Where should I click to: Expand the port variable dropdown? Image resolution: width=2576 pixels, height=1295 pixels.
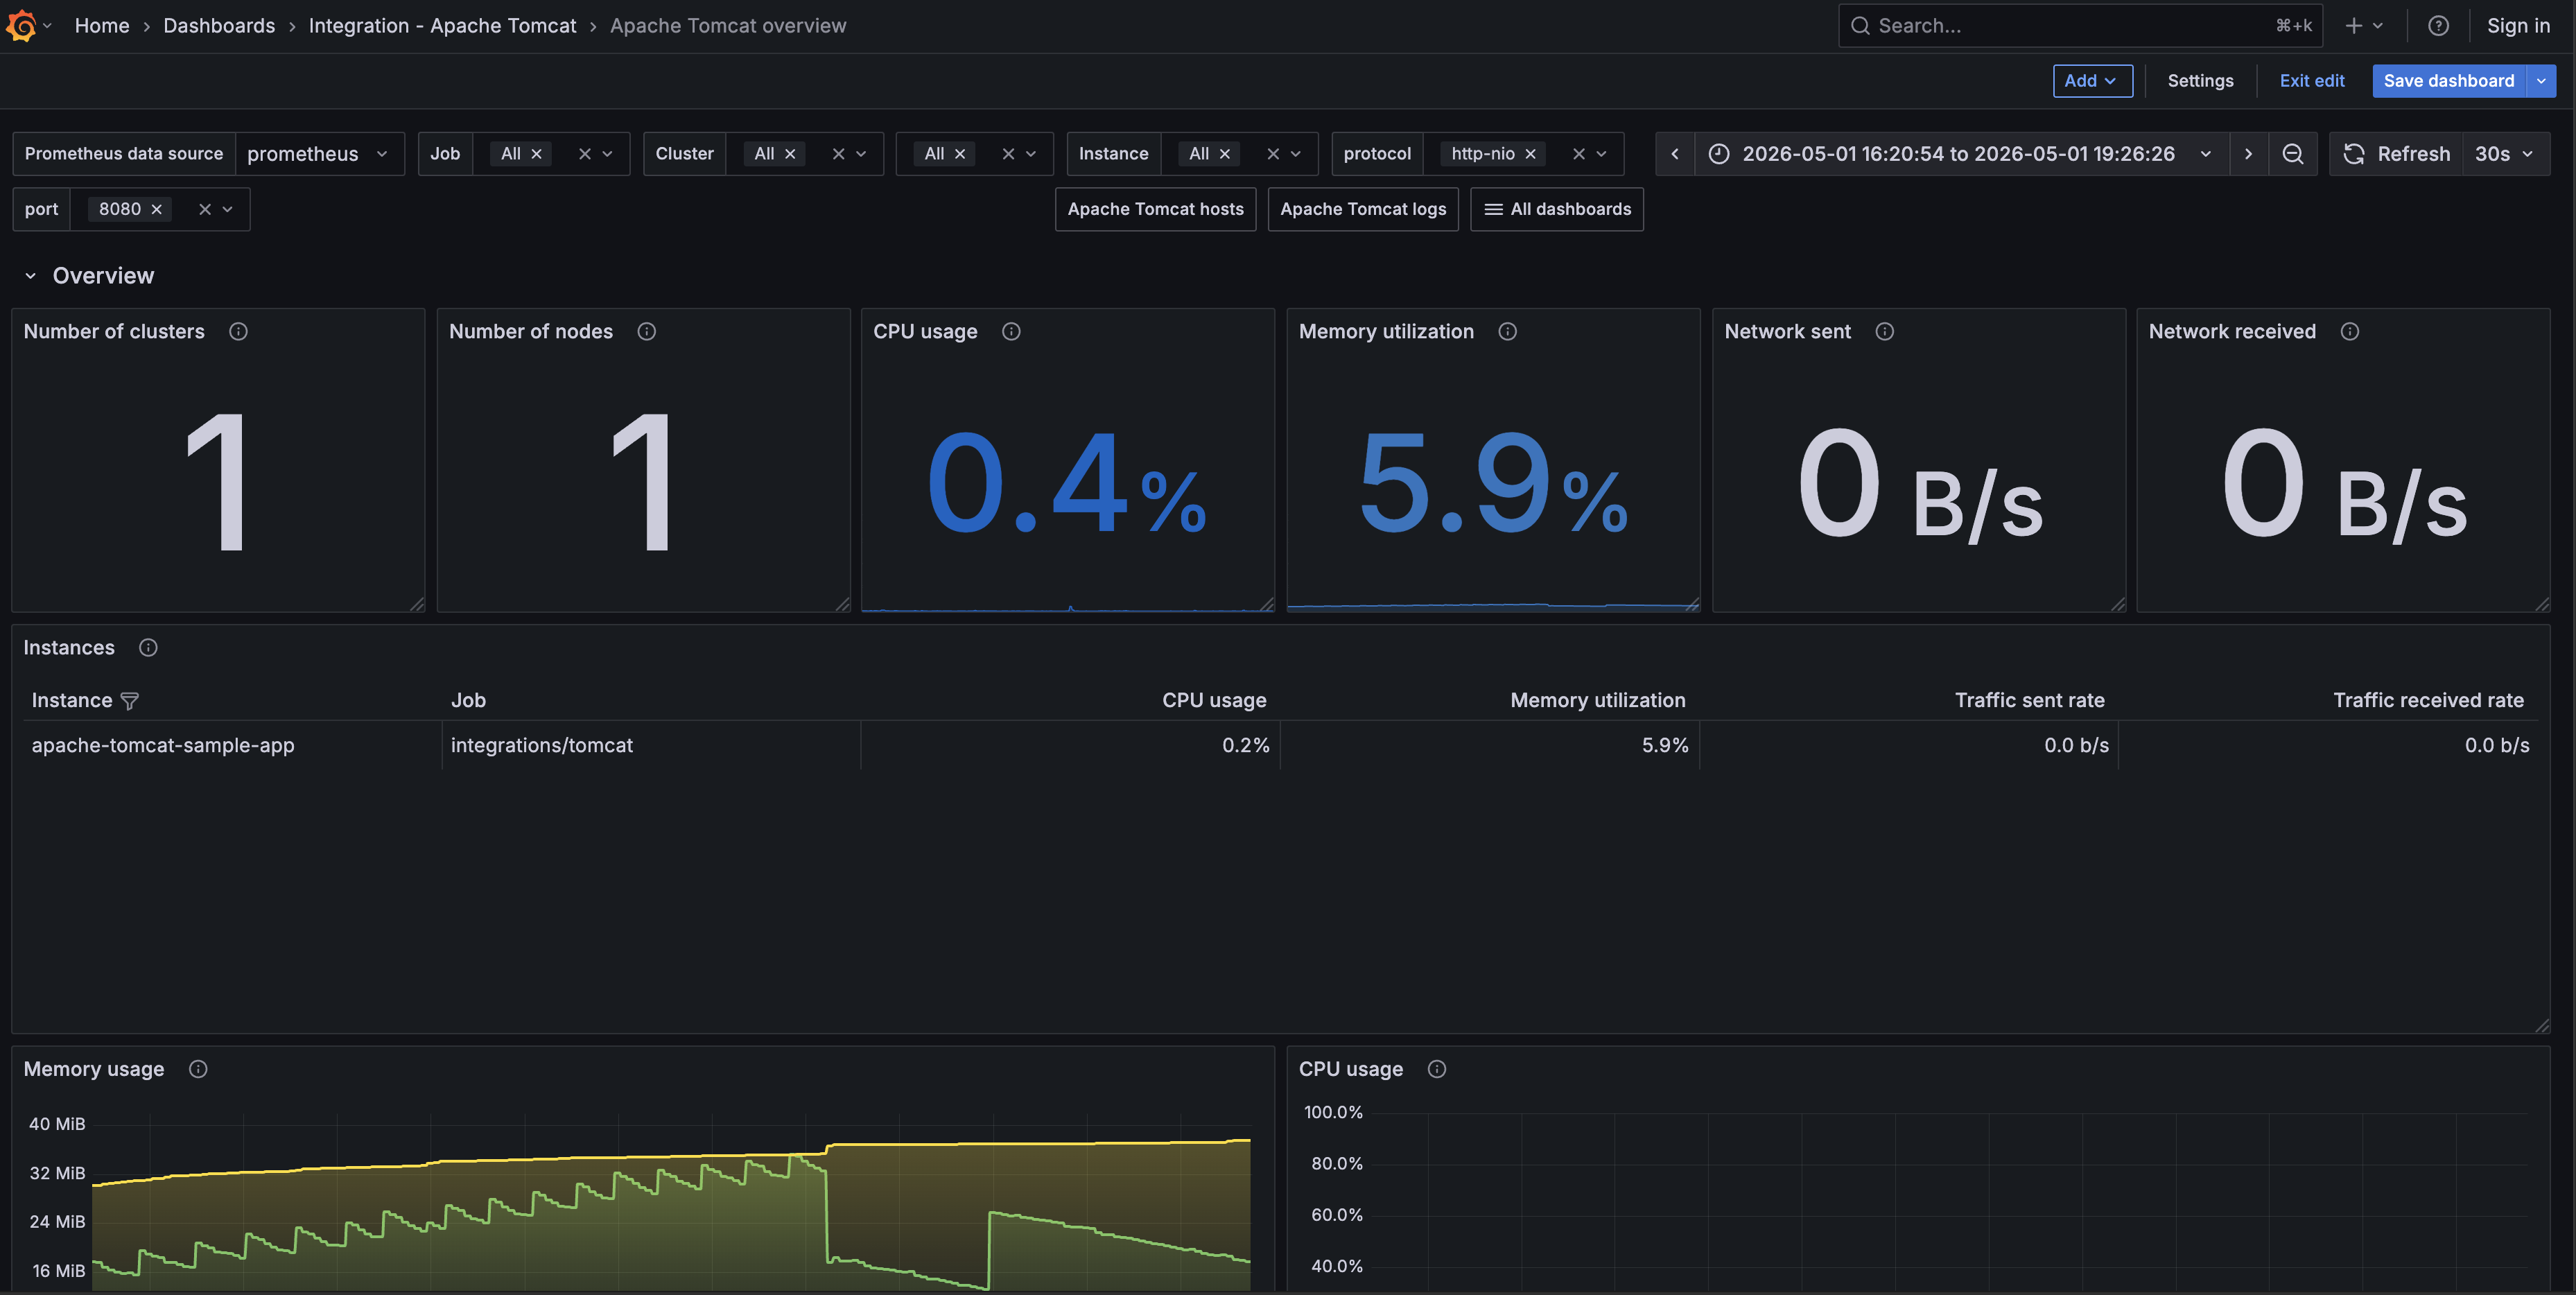point(227,209)
